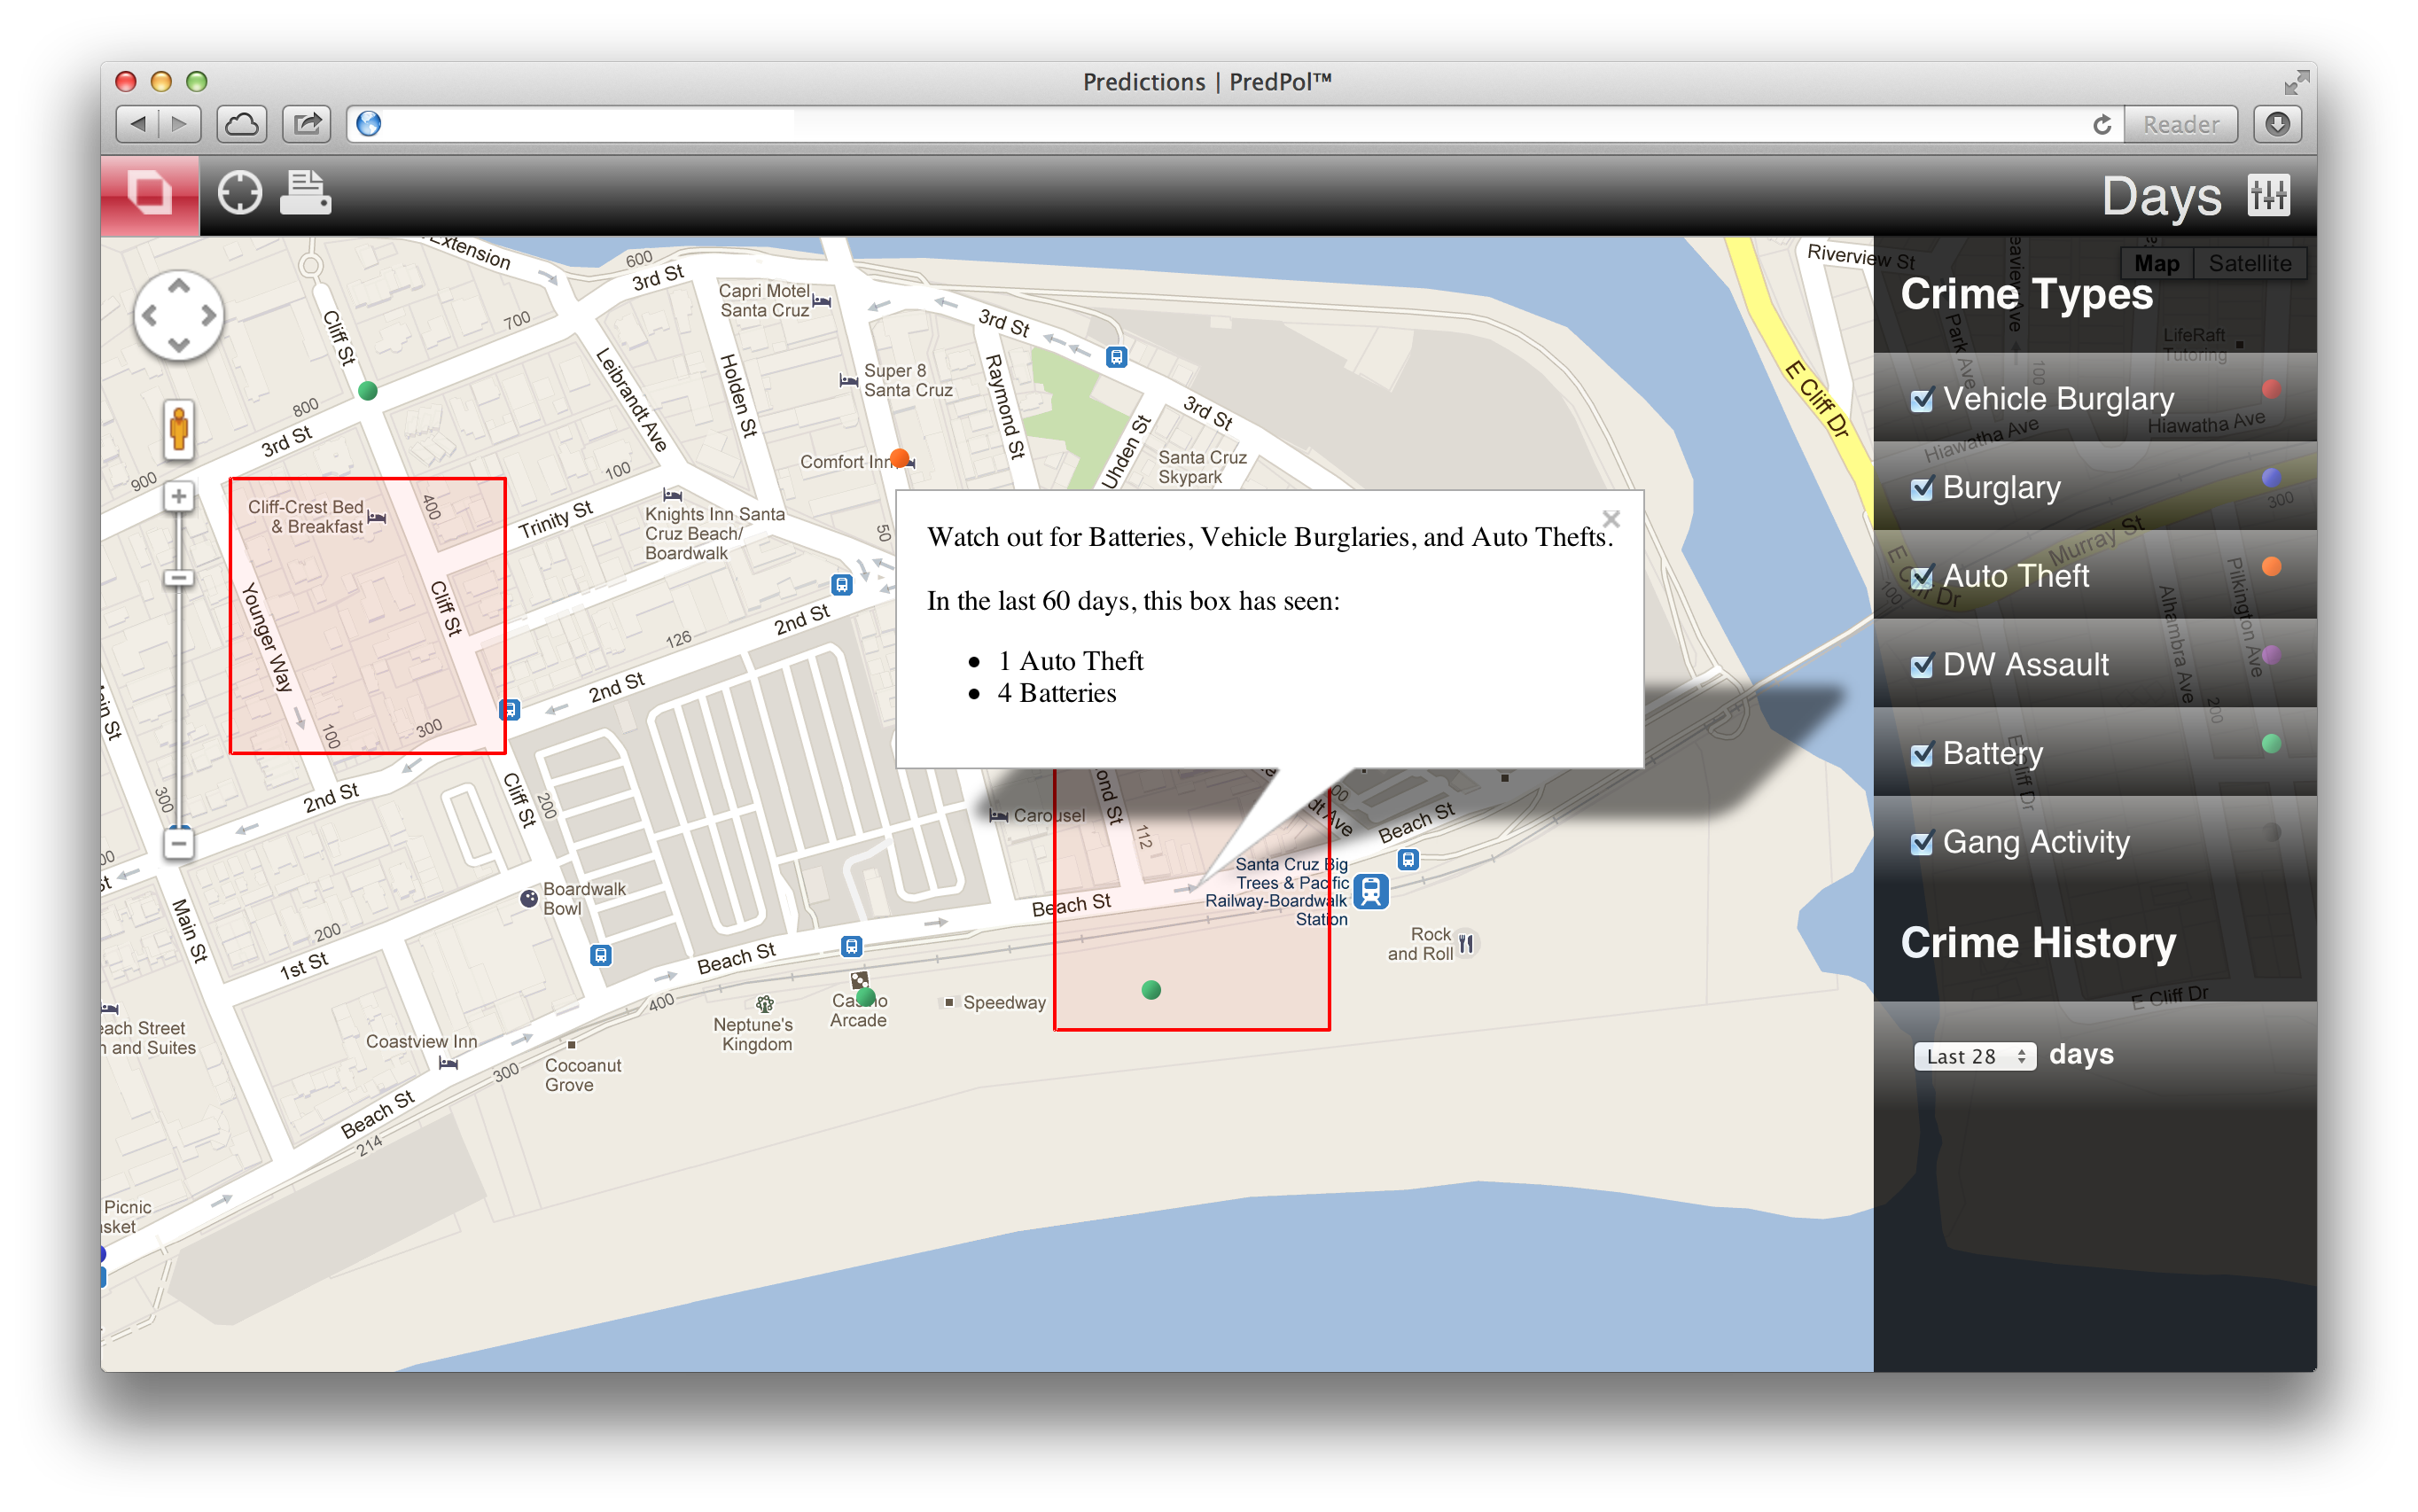This screenshot has height=1512, width=2418.
Task: Click the Boardwalk Bowl map label
Action: [584, 899]
